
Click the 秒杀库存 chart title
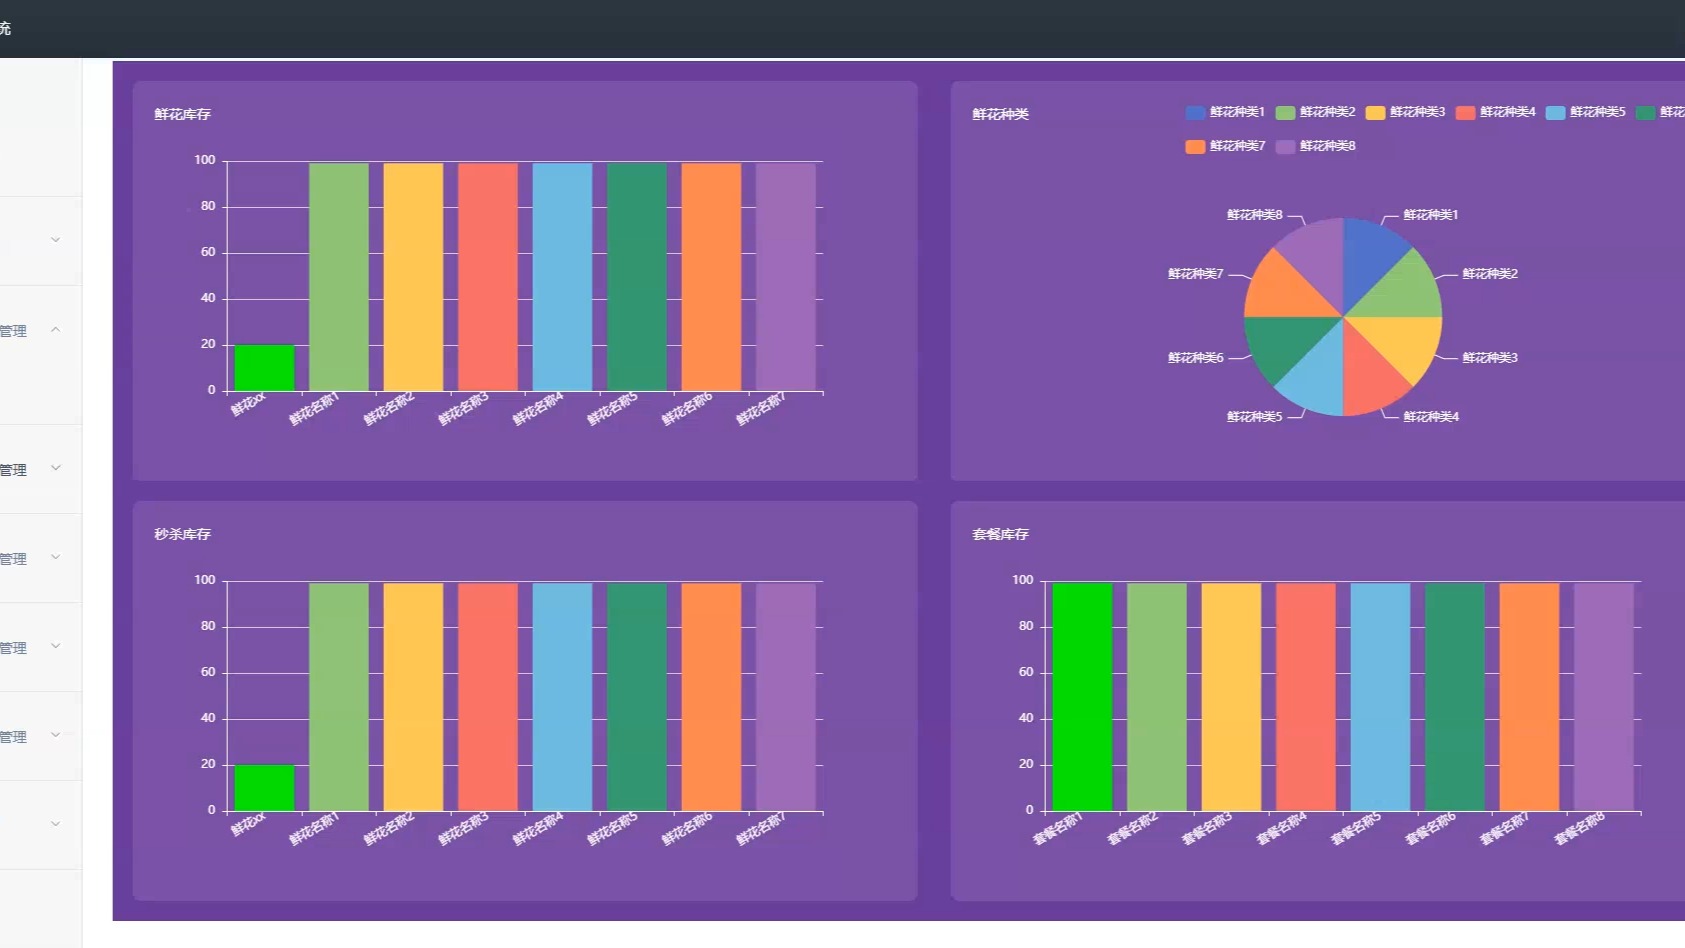click(x=183, y=534)
